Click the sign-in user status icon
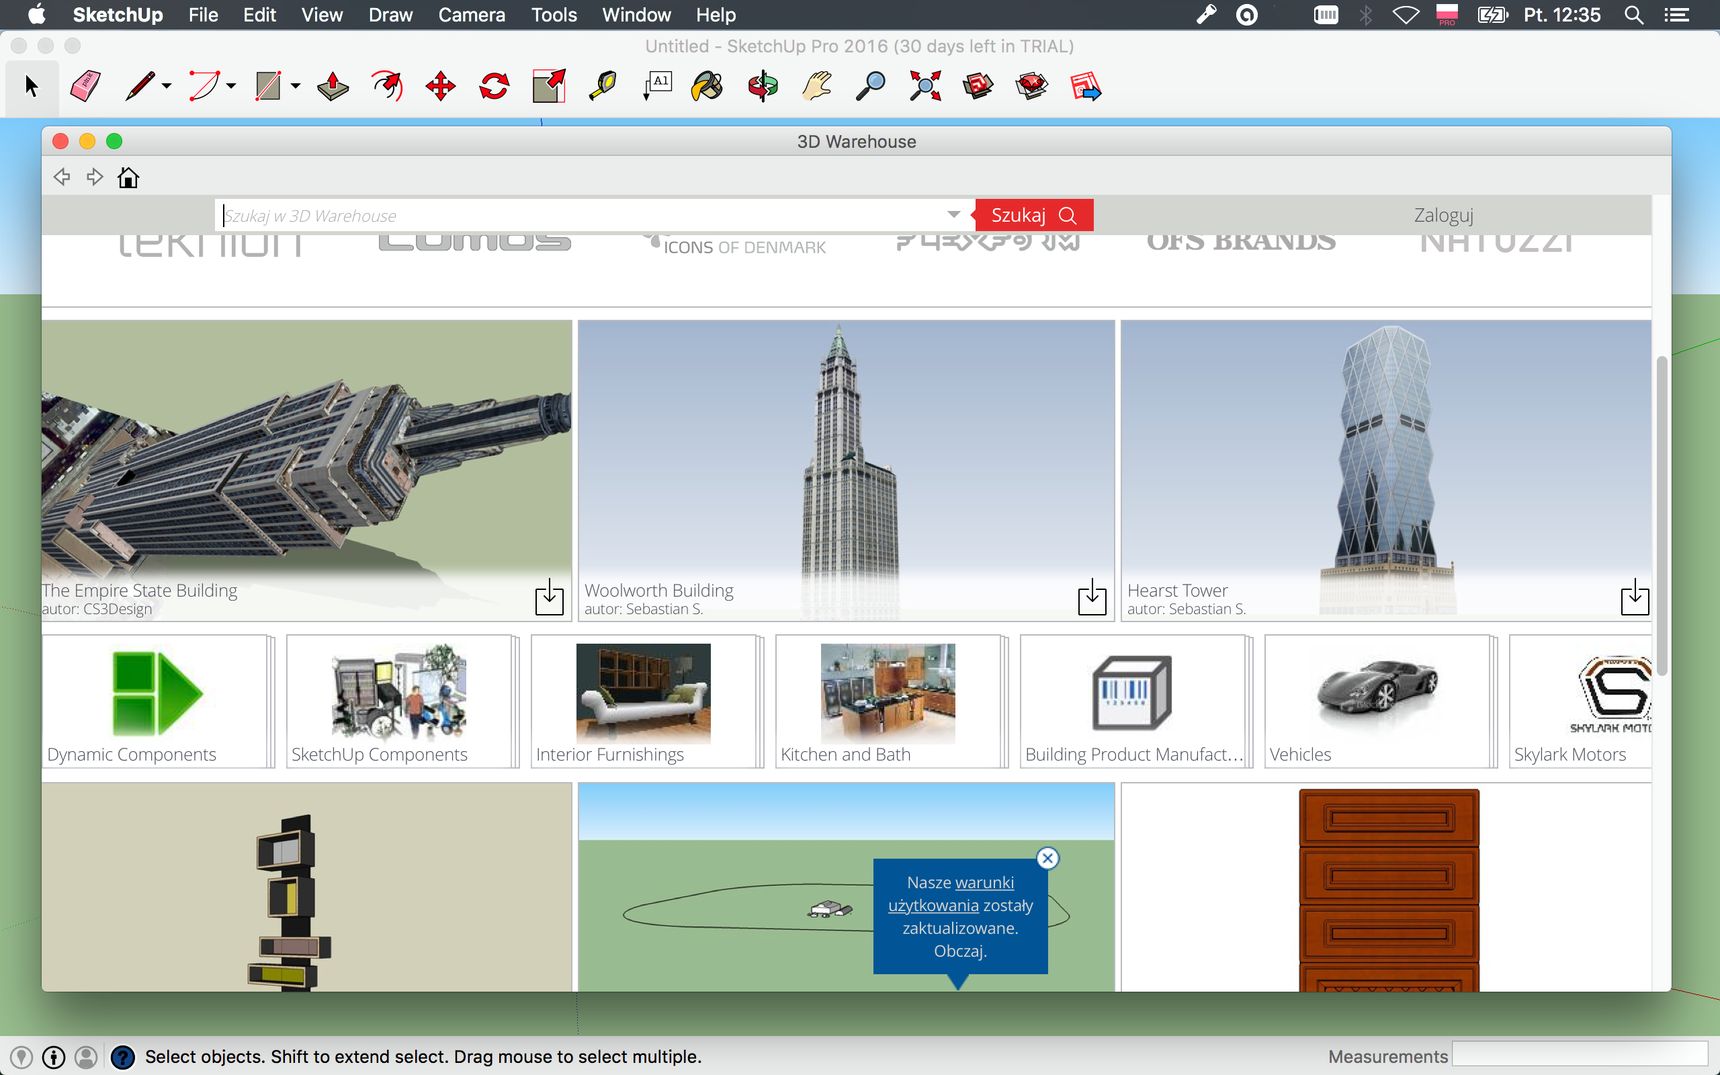The width and height of the screenshot is (1720, 1075). [x=86, y=1057]
